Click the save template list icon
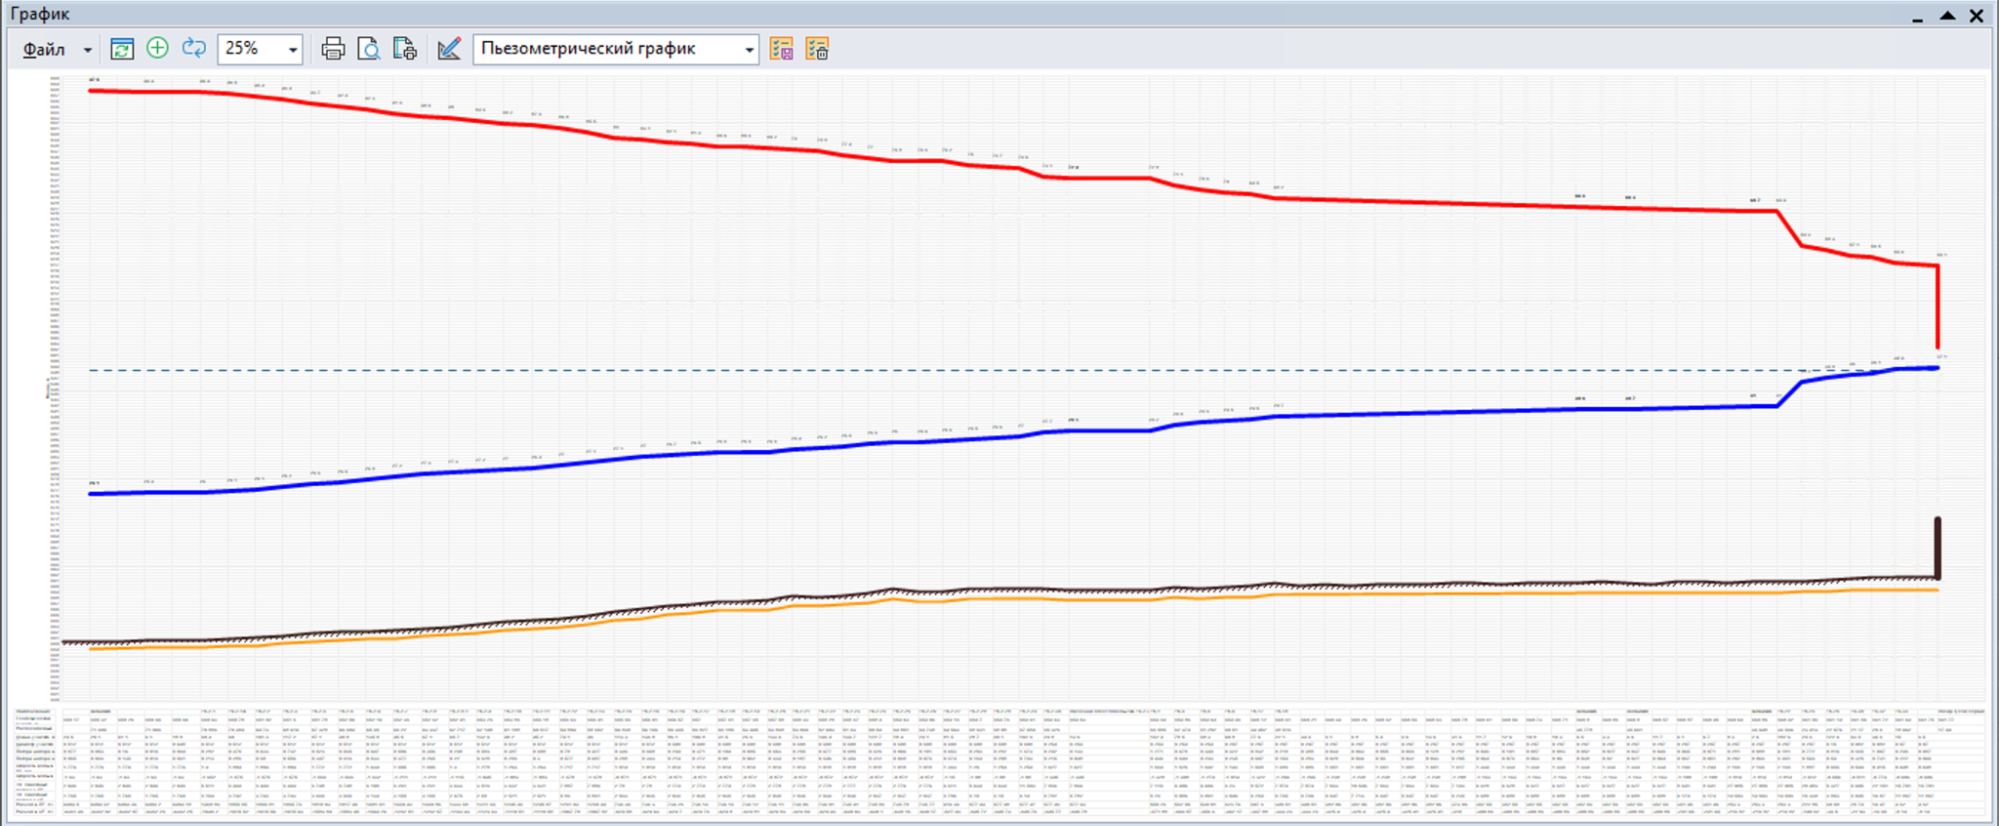 click(781, 49)
